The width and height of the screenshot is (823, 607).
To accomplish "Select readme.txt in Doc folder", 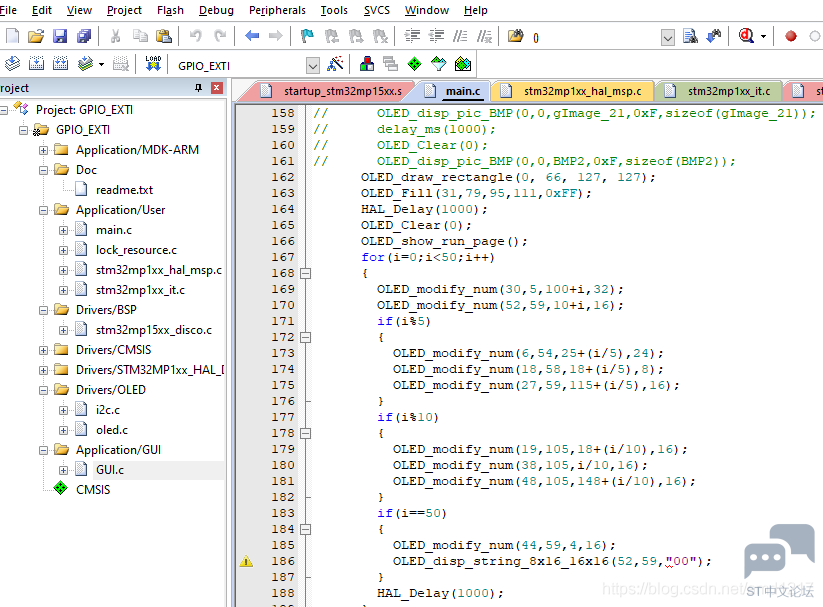I will 124,190.
